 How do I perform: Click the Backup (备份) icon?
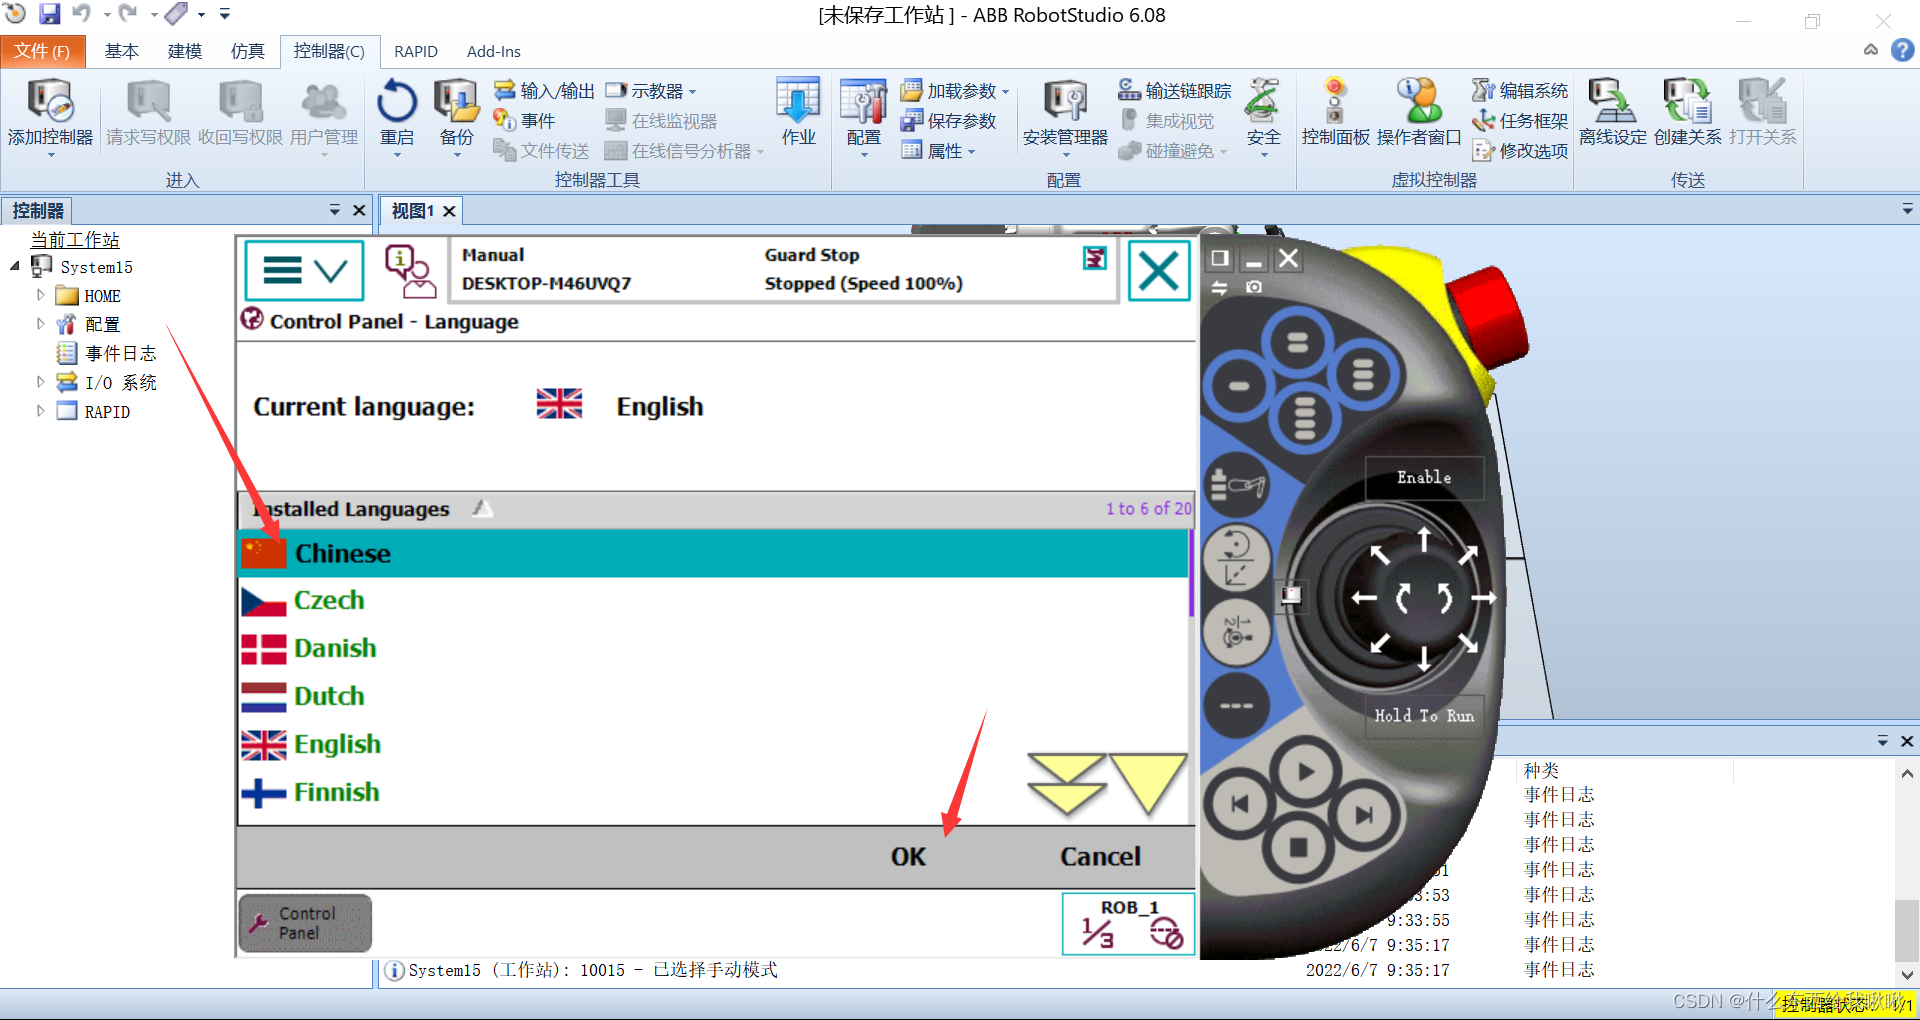456,113
